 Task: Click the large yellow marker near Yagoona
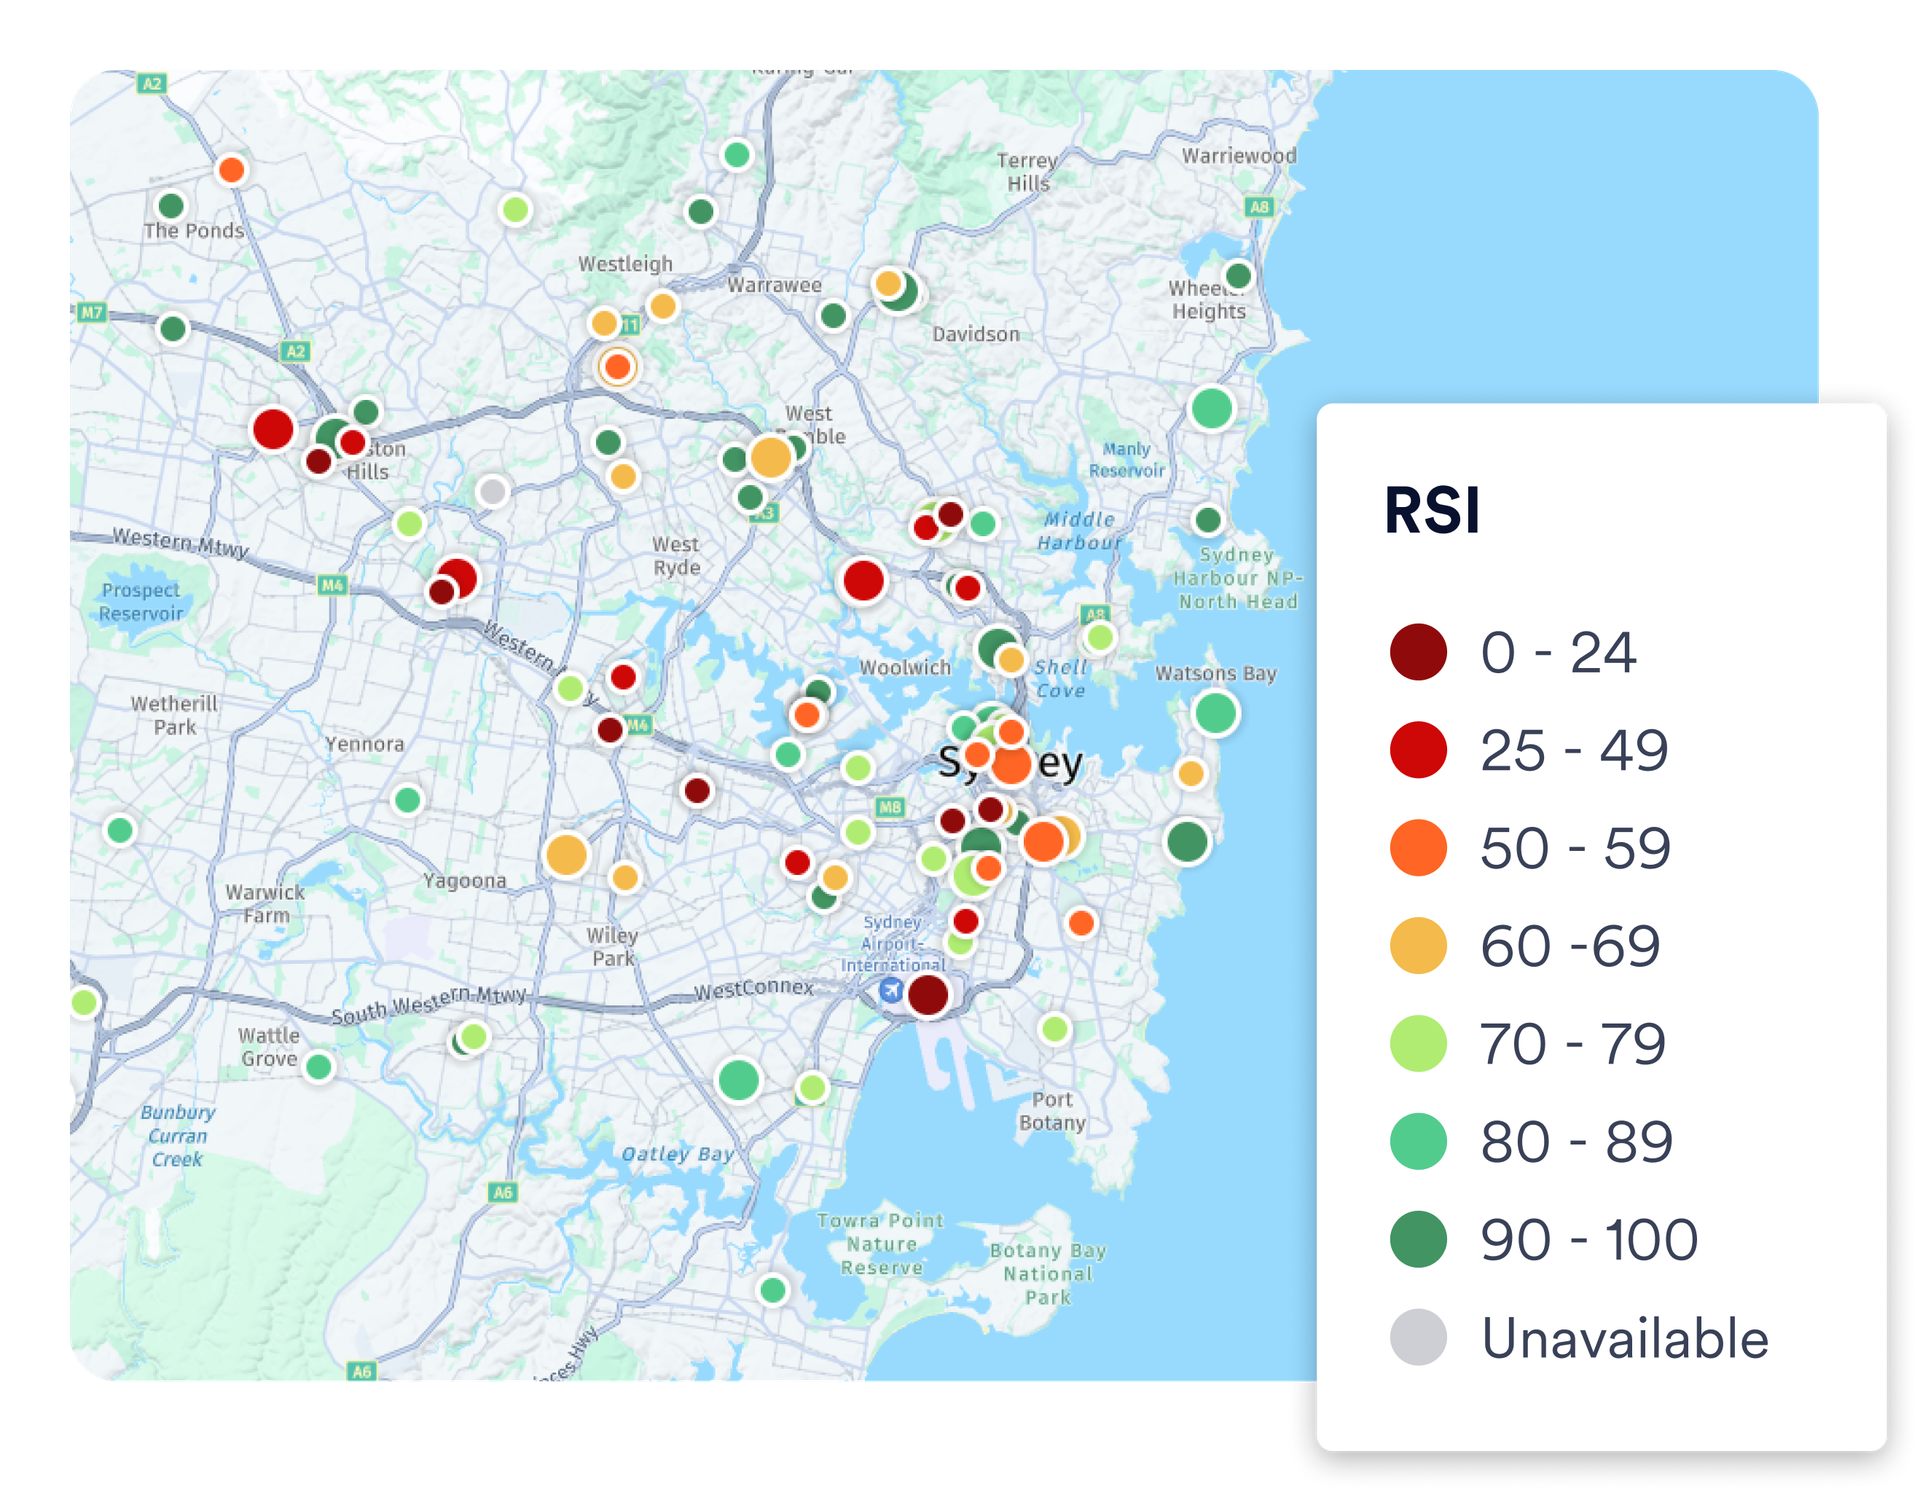[566, 855]
